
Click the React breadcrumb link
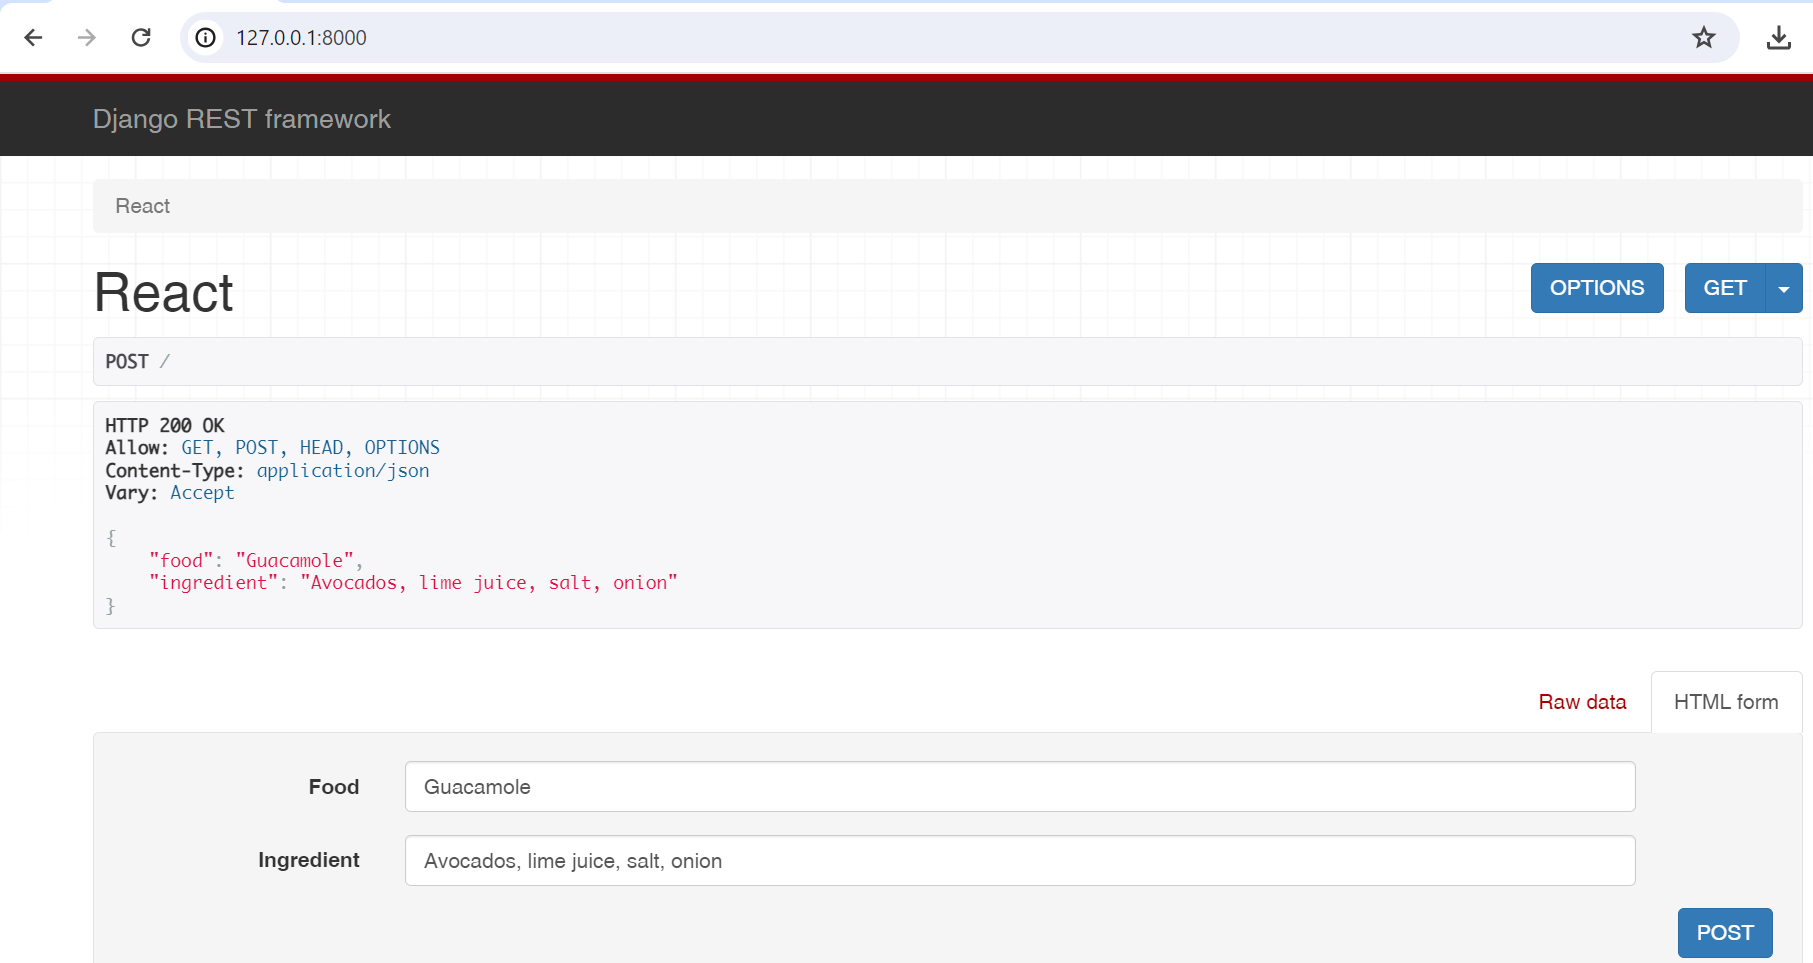tap(142, 206)
